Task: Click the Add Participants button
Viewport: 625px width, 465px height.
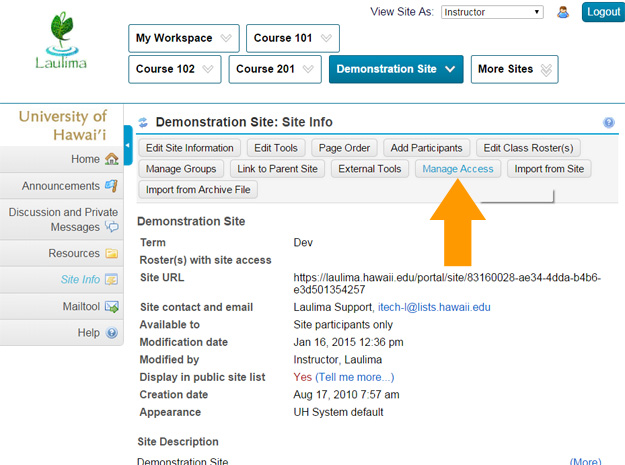Action: [426, 148]
